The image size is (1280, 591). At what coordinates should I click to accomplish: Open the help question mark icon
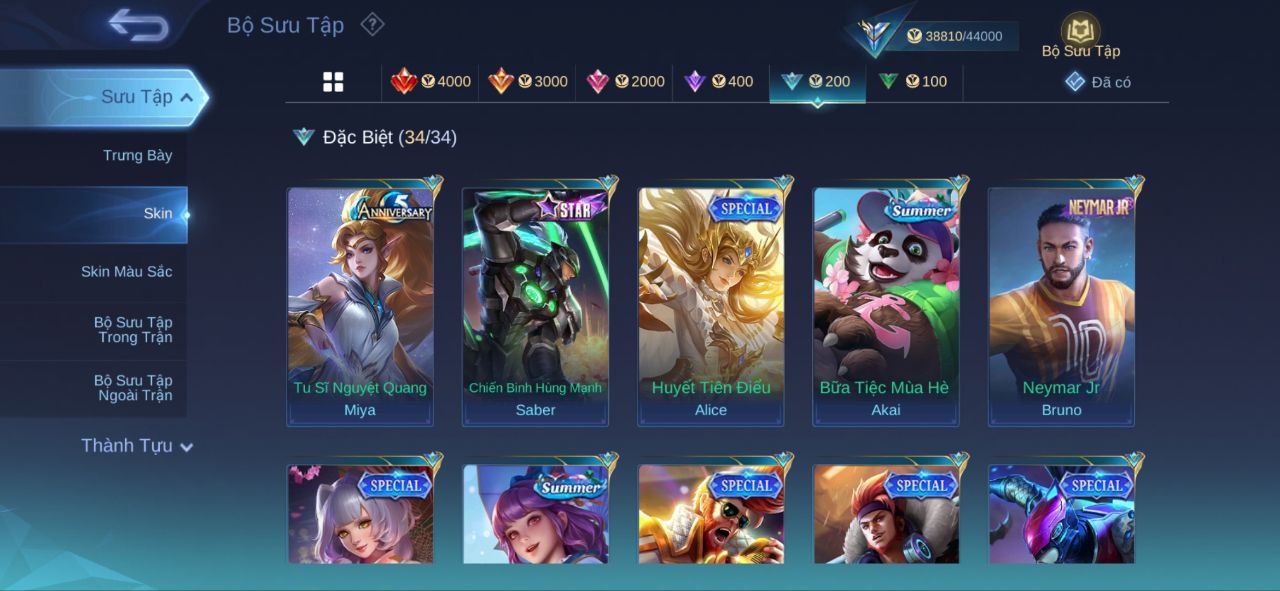tap(372, 24)
